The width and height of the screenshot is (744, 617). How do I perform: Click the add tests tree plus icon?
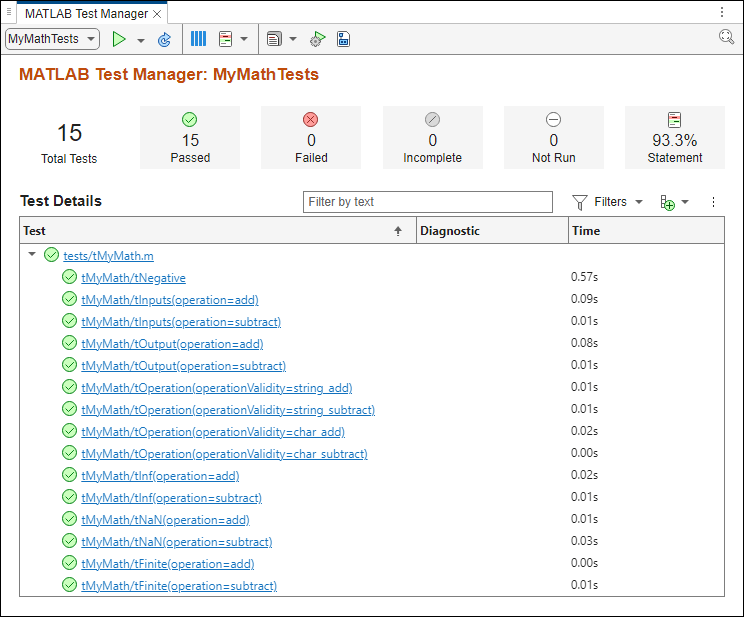point(668,203)
